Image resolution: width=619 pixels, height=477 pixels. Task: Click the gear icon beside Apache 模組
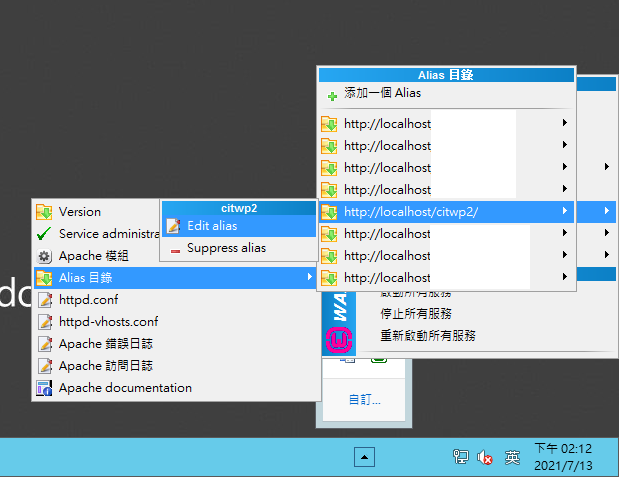point(44,256)
